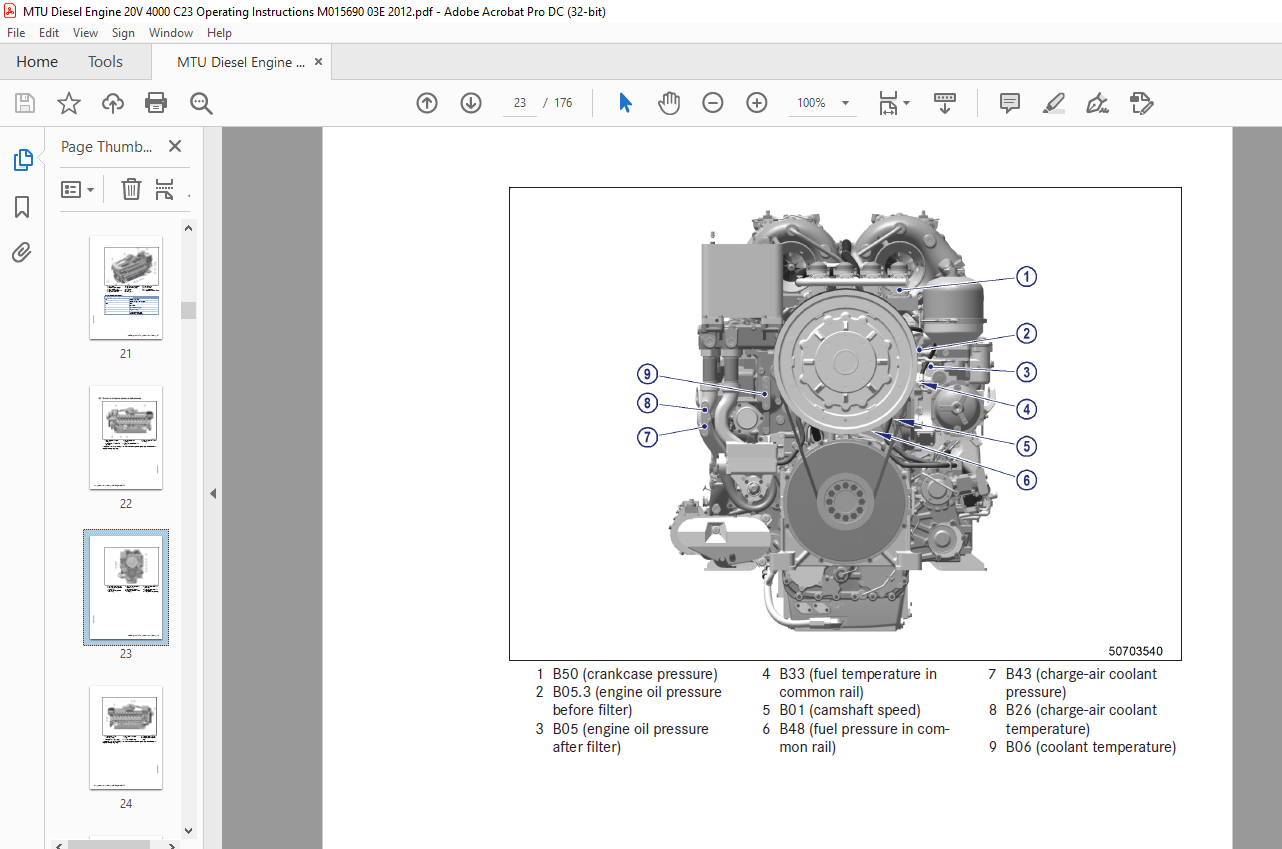Enable scrolling mode keyboard icon
Screen dimensions: 1282x849
[x=945, y=103]
